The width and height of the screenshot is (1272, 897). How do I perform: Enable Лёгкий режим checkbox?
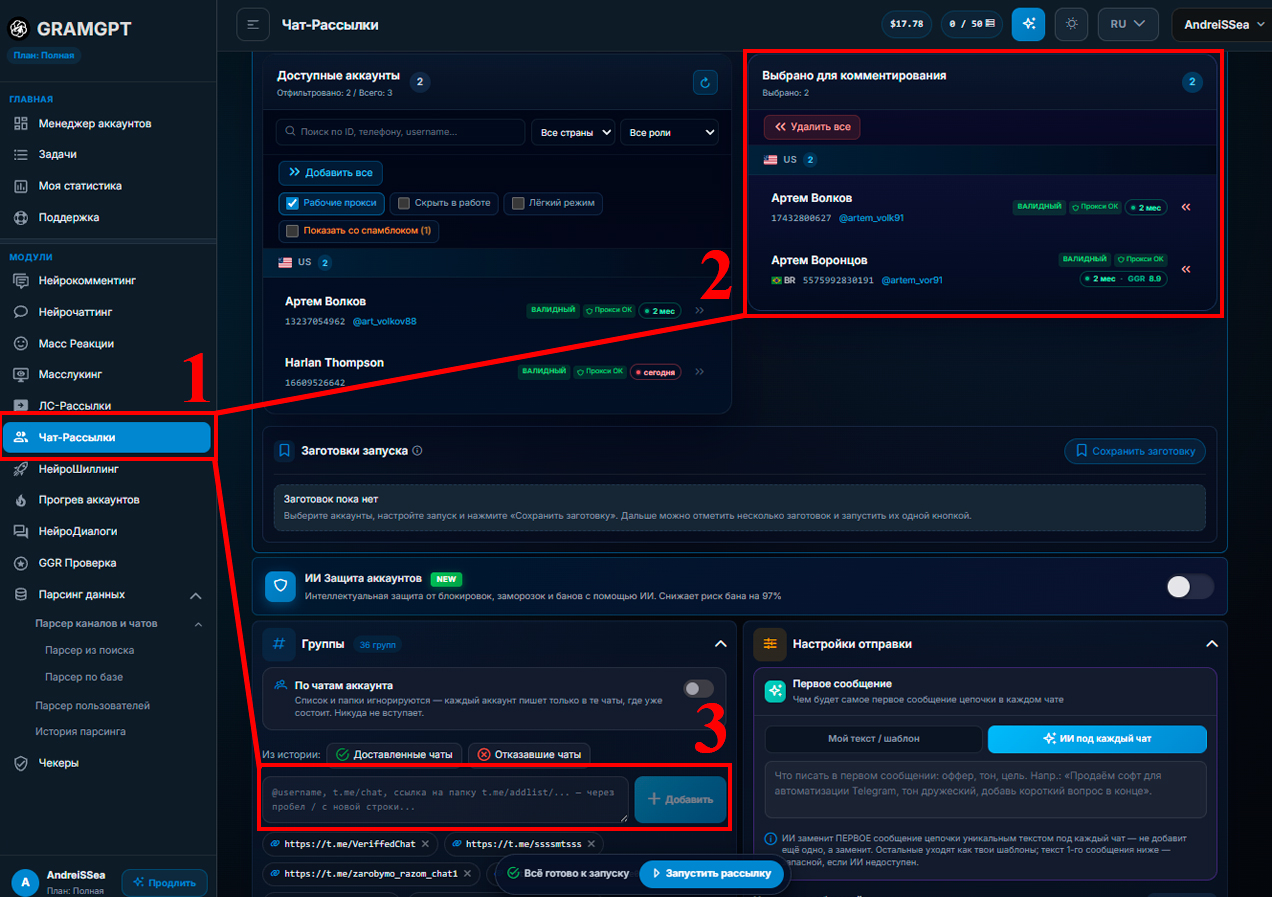518,203
